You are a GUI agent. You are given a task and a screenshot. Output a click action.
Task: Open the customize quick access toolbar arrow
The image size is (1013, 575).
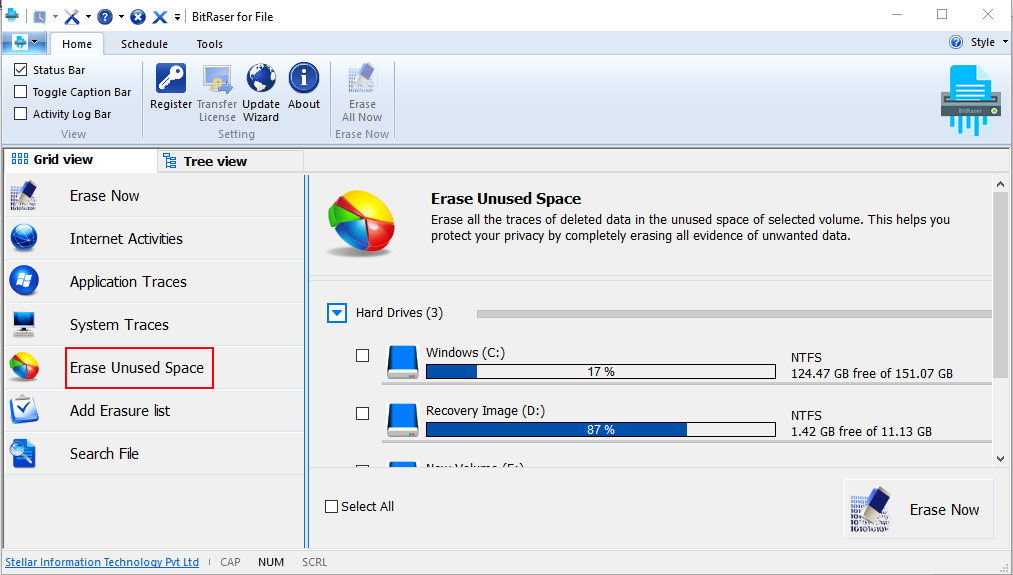coord(177,17)
